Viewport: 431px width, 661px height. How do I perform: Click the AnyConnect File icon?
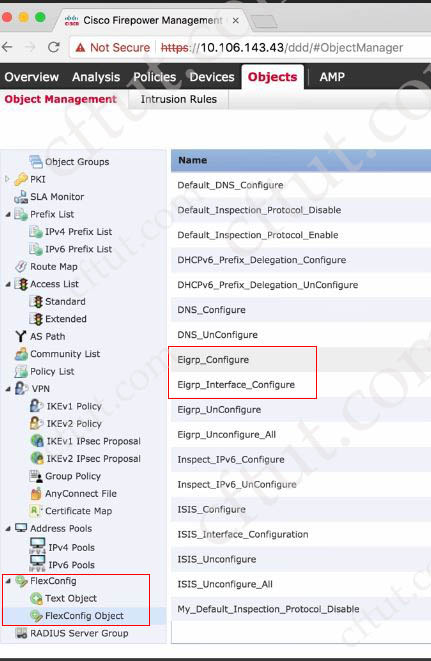[x=36, y=493]
